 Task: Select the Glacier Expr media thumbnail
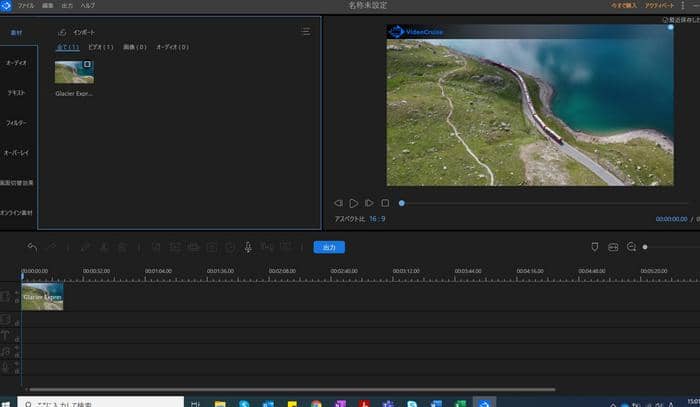pyautogui.click(x=74, y=72)
